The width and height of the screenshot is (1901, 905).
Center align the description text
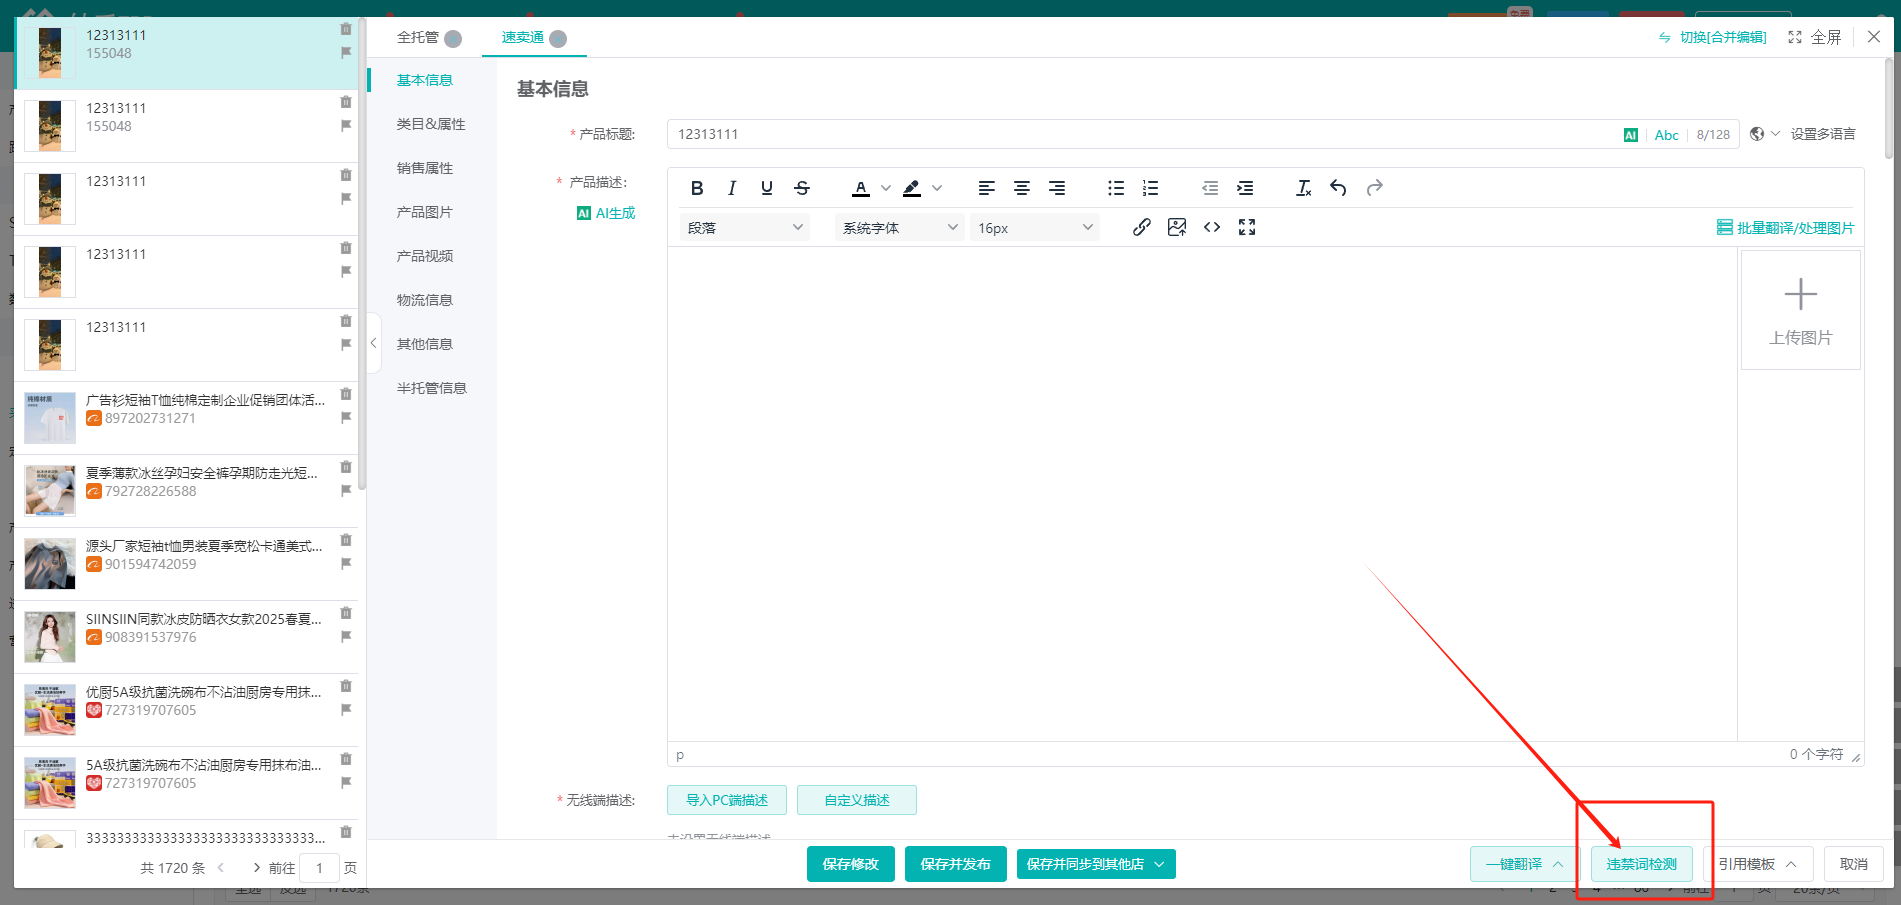point(1022,188)
